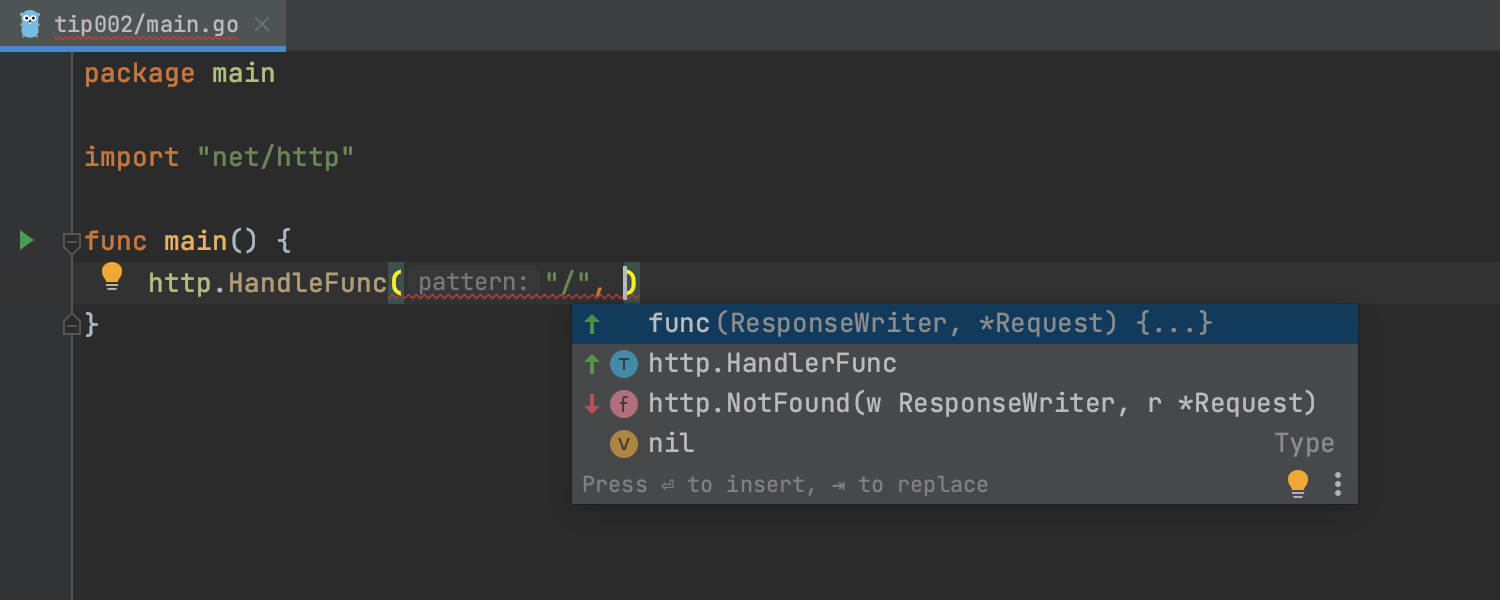Insert nil from the completion popup
The height and width of the screenshot is (600, 1500).
click(x=671, y=444)
